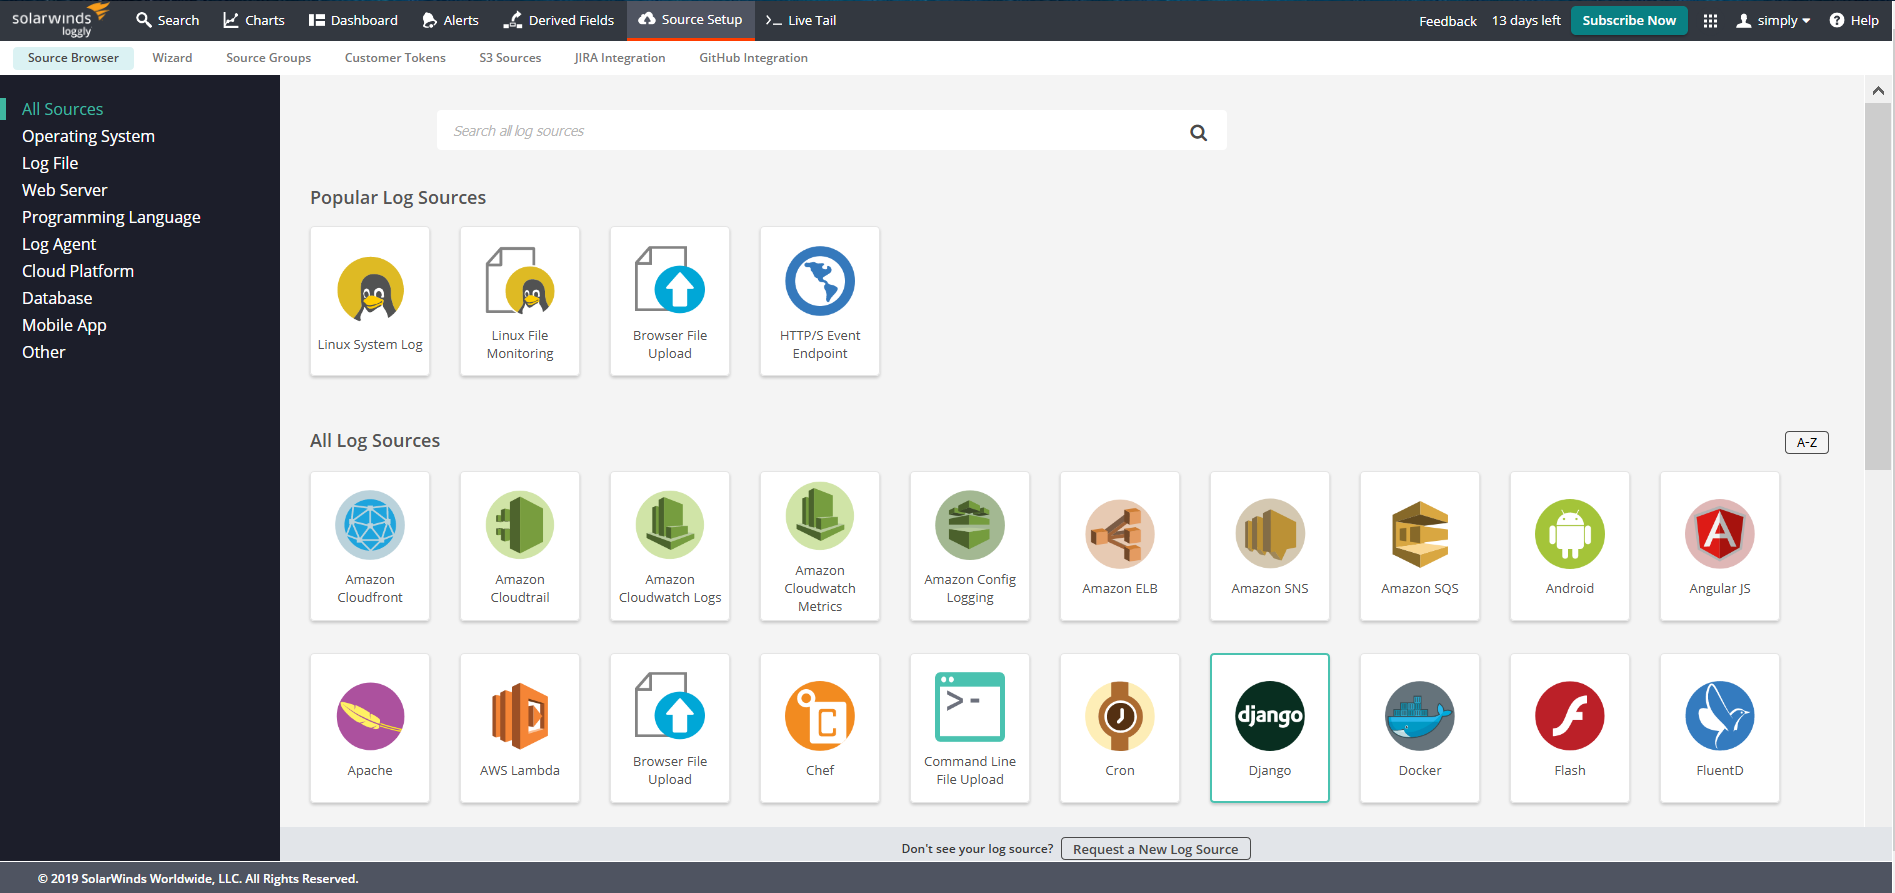Filter by All Sources in the sidebar

click(x=63, y=109)
